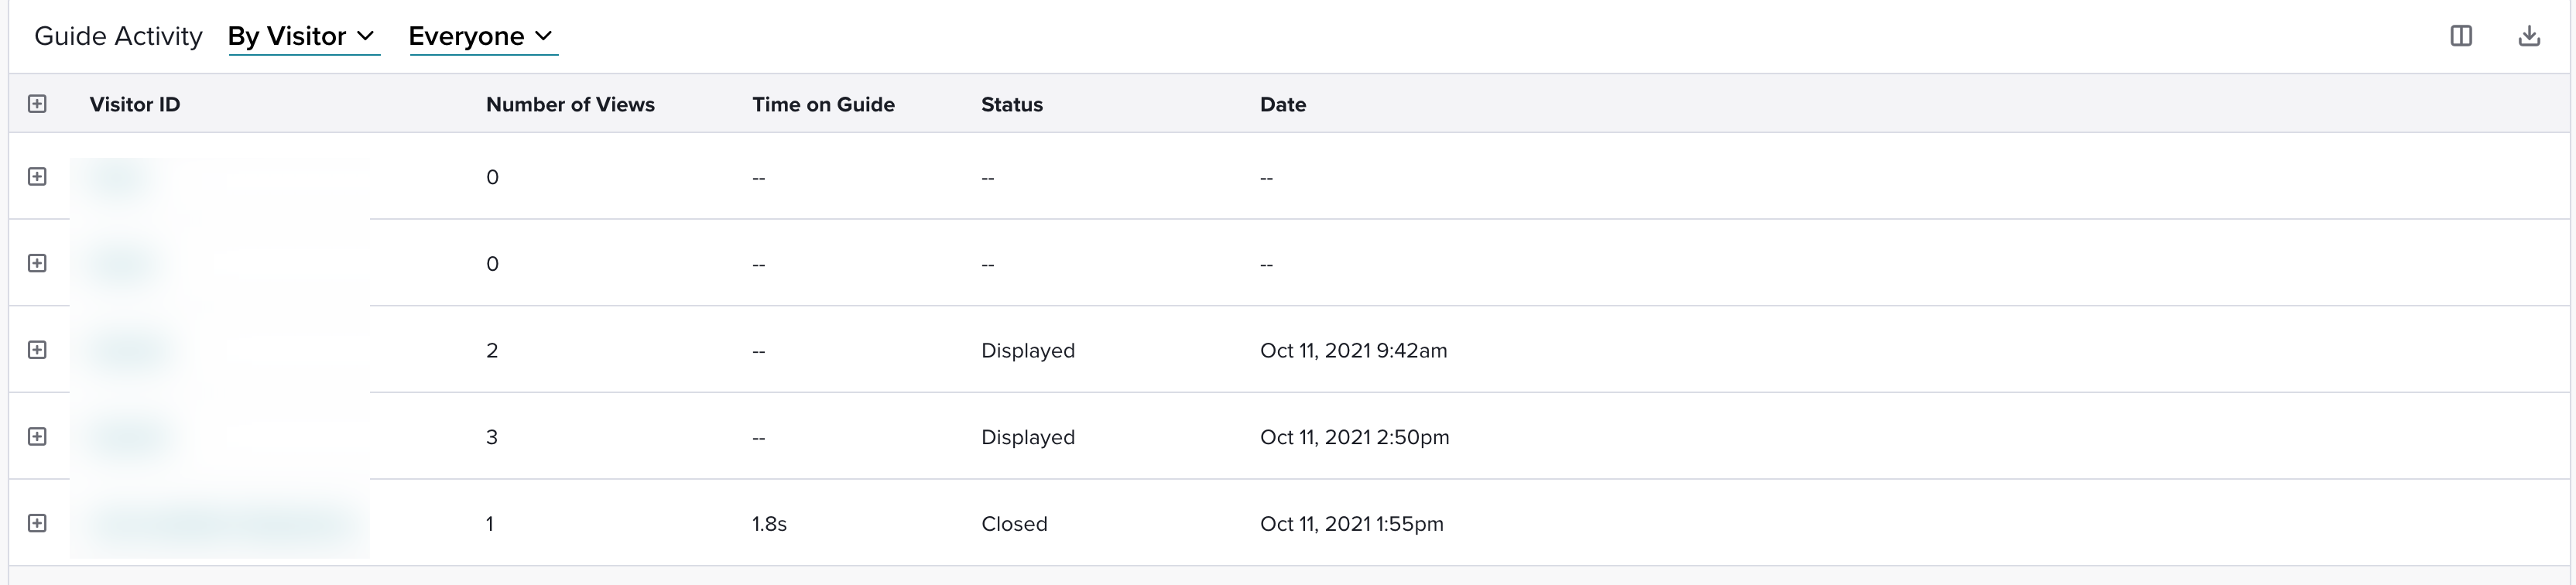Expand the first visitor row with 0 views
This screenshot has width=2576, height=585.
pyautogui.click(x=37, y=177)
